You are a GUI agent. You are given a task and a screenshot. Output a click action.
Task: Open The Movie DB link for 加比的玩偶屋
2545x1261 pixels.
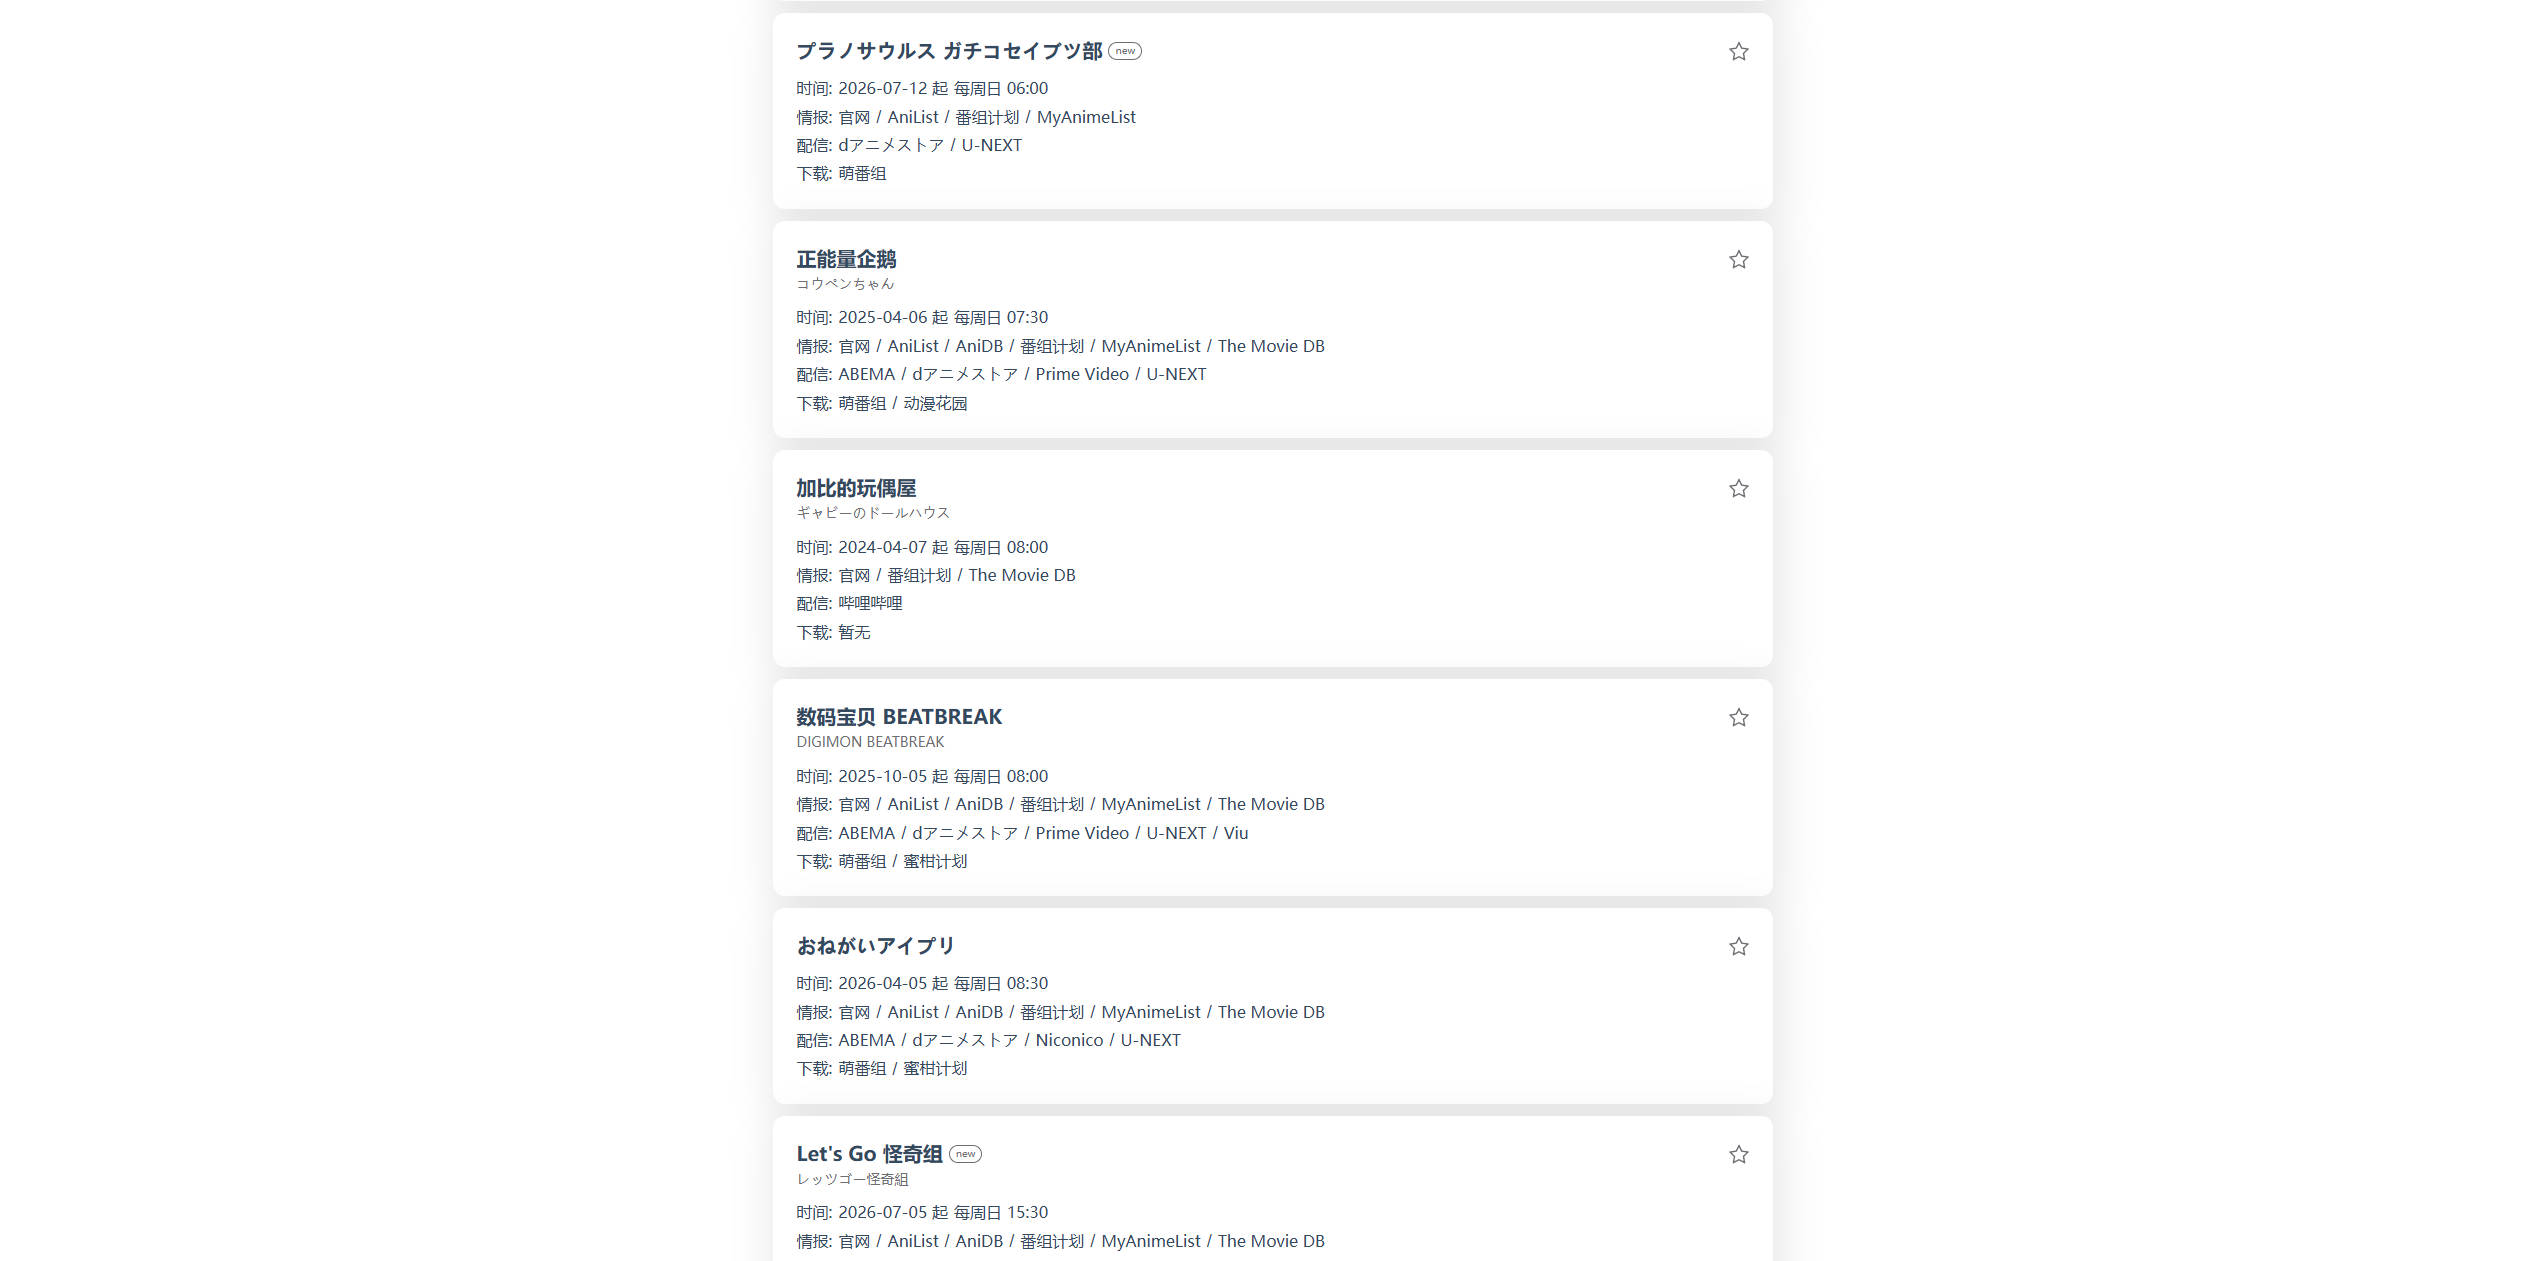[x=1022, y=575]
